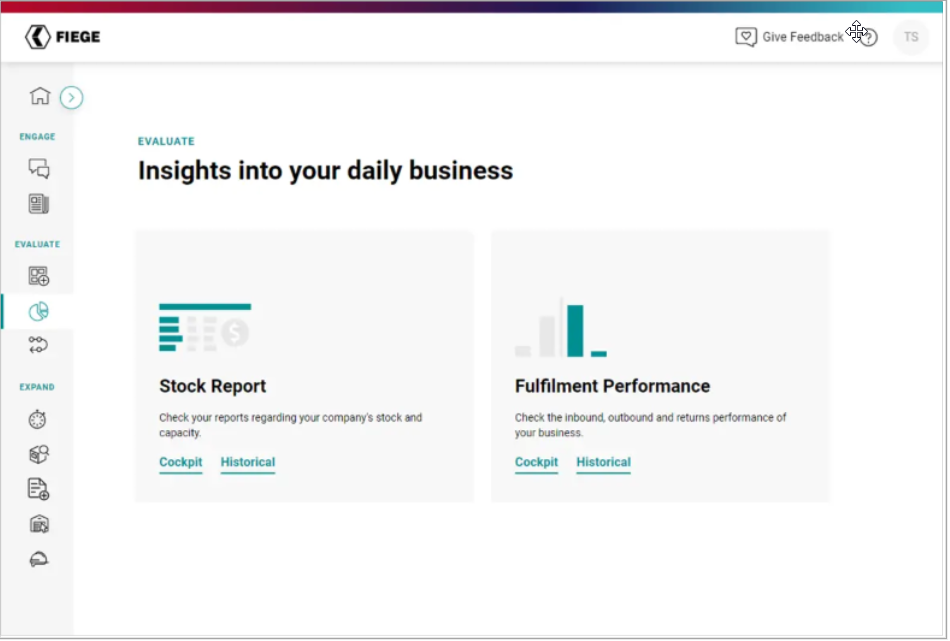Select the truck delivery icon at the sidebar bottom
The image size is (950, 641).
pyautogui.click(x=38, y=558)
